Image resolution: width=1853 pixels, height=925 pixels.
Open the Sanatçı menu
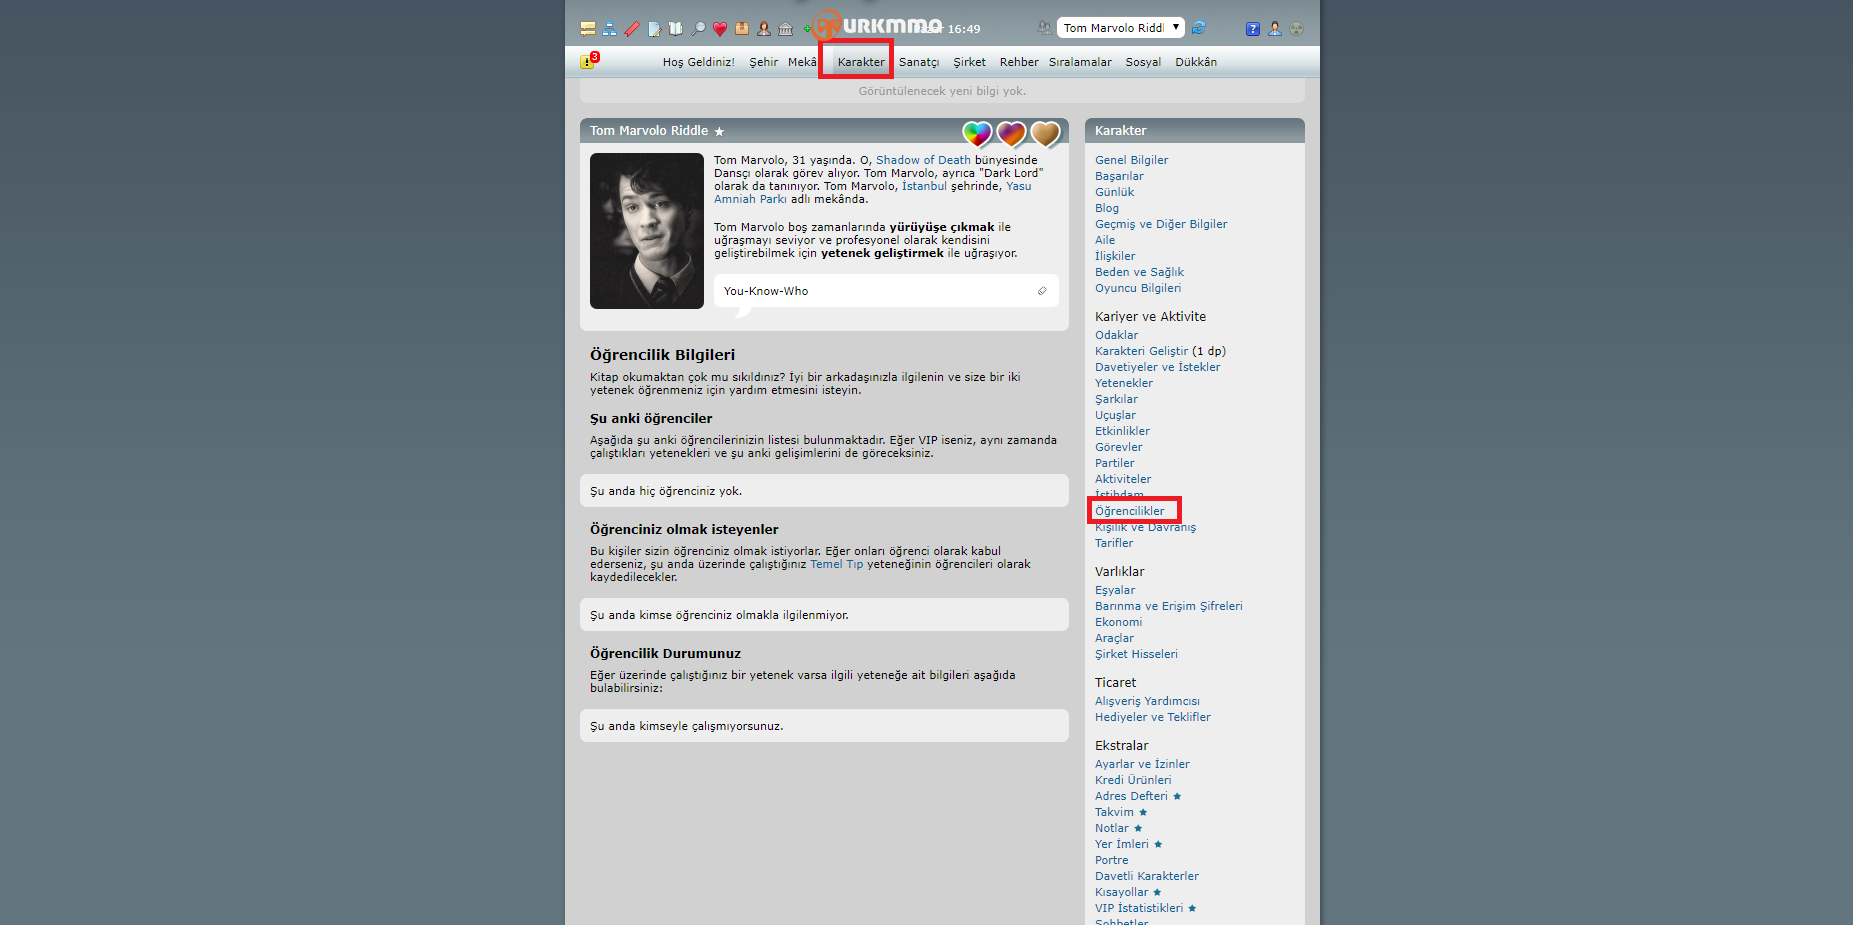(x=918, y=62)
